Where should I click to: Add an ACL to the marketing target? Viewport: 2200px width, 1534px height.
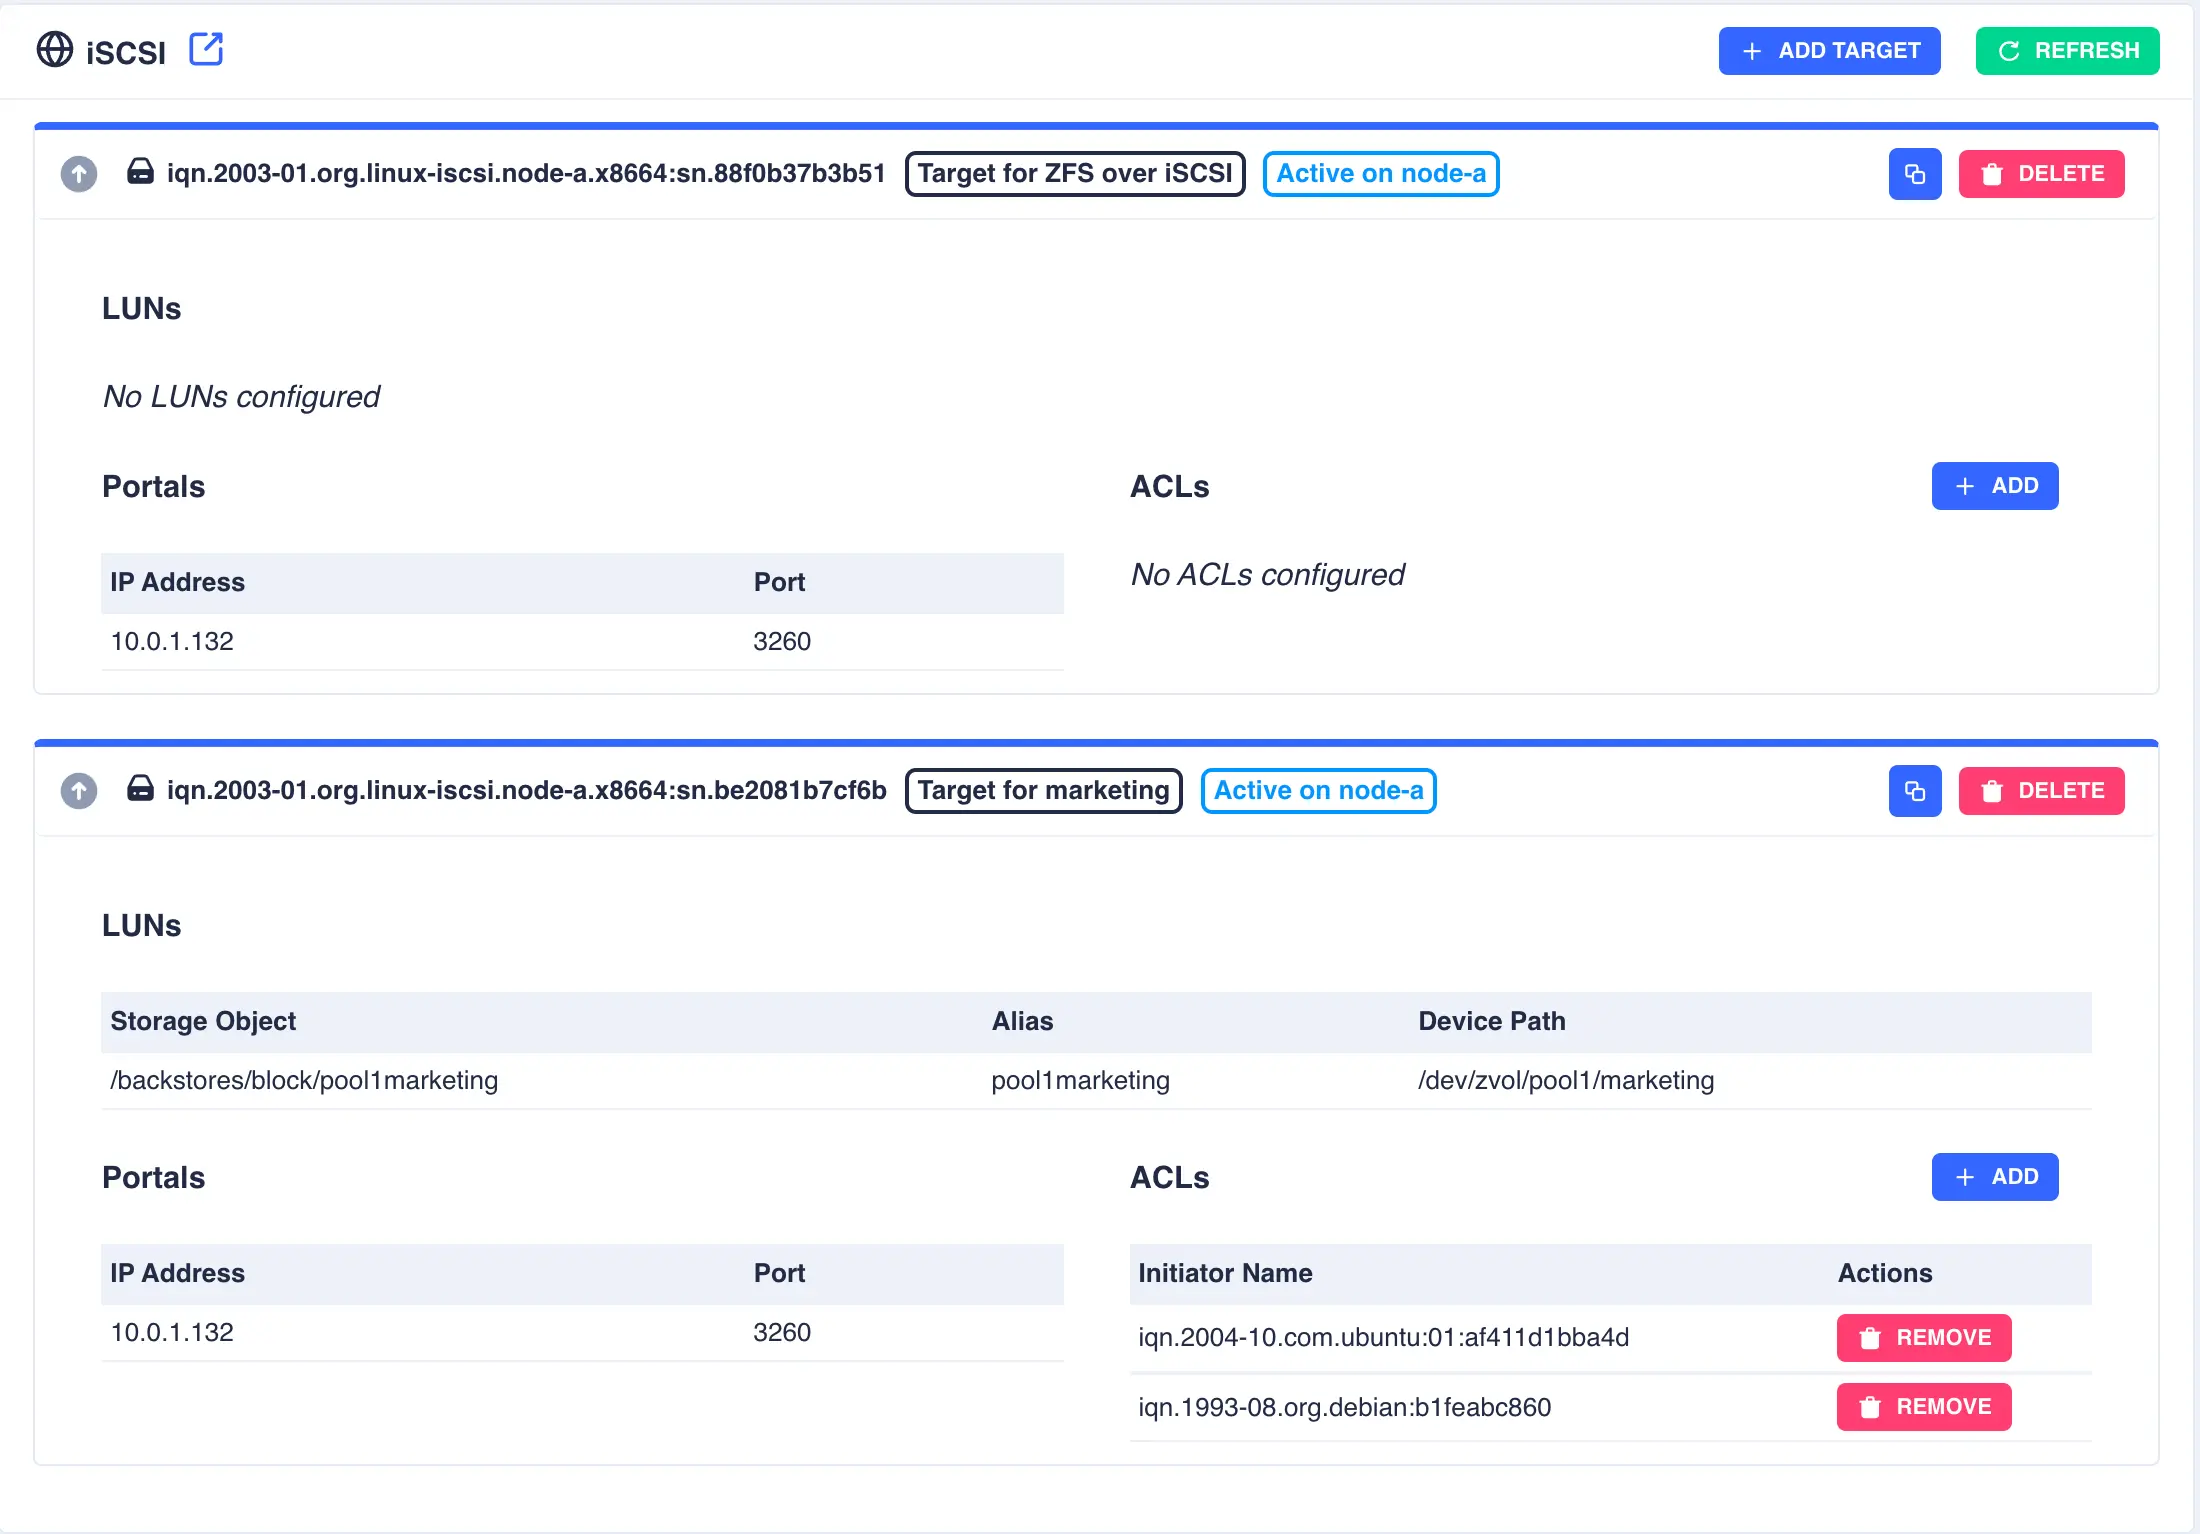click(1994, 1177)
